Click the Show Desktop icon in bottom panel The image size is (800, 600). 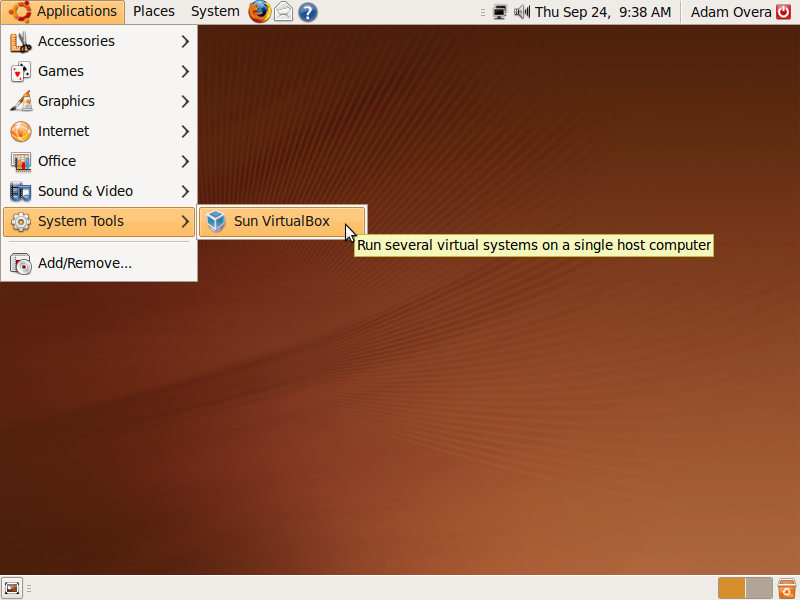click(x=12, y=588)
